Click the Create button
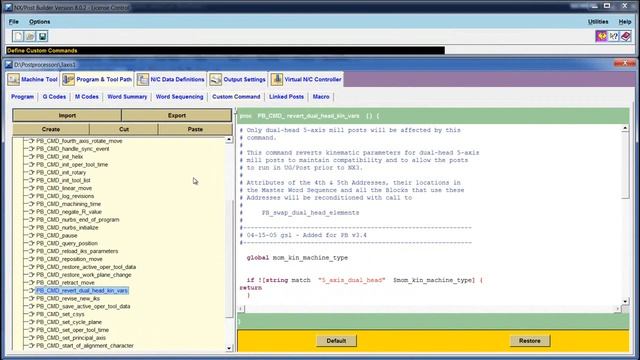640x360 pixels. 51,129
